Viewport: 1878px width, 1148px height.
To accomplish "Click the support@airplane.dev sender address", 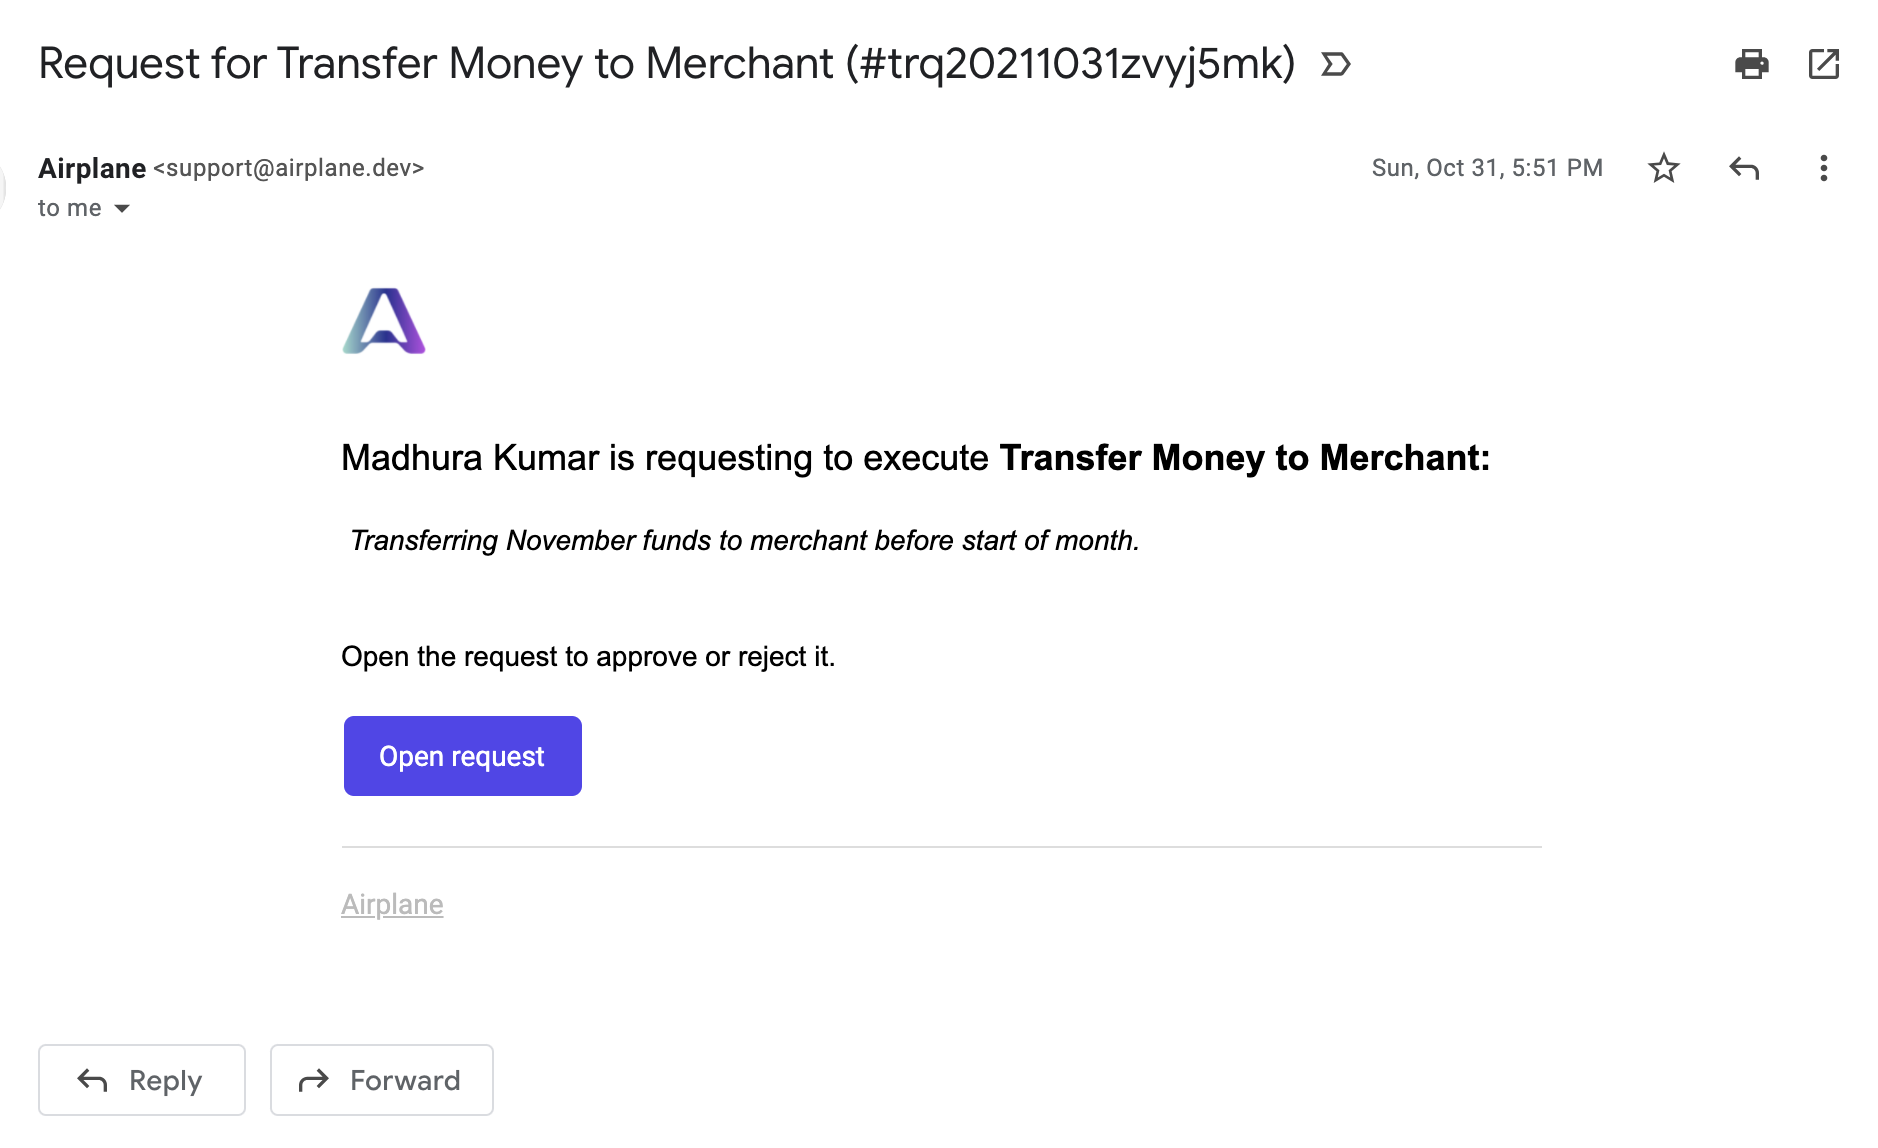I will click(289, 168).
